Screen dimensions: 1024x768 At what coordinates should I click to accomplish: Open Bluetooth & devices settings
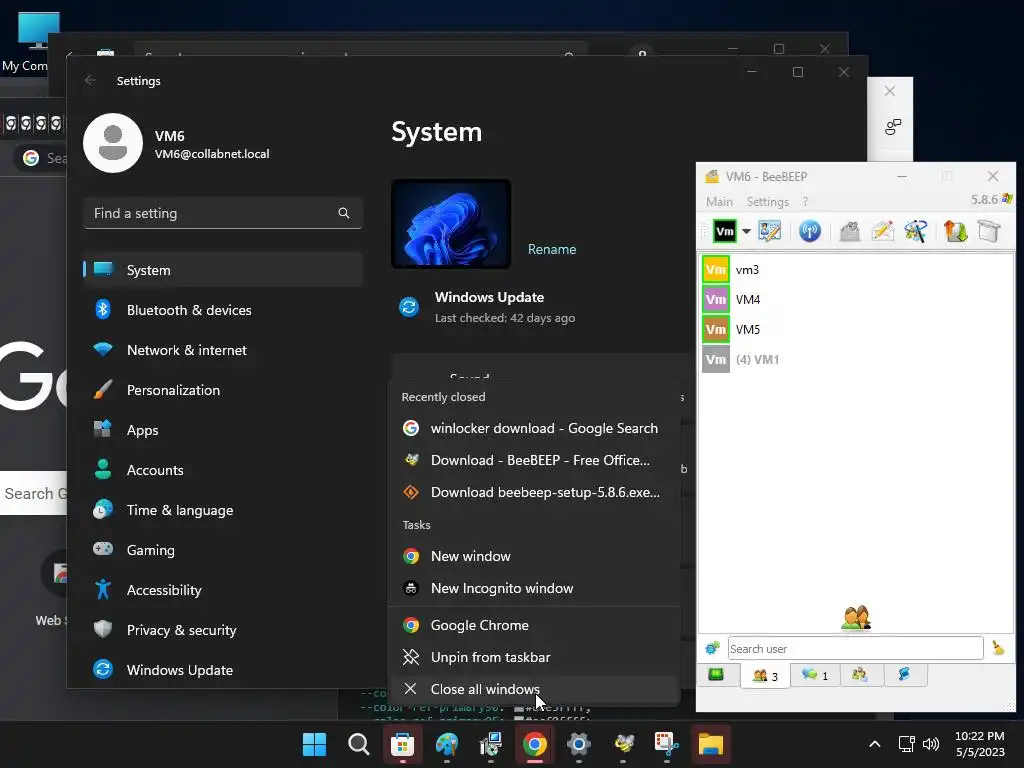223,310
